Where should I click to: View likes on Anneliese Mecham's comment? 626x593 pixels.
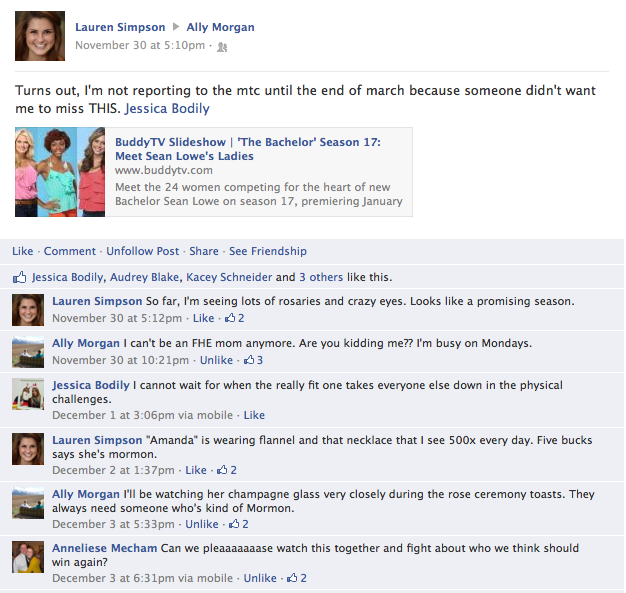297,578
